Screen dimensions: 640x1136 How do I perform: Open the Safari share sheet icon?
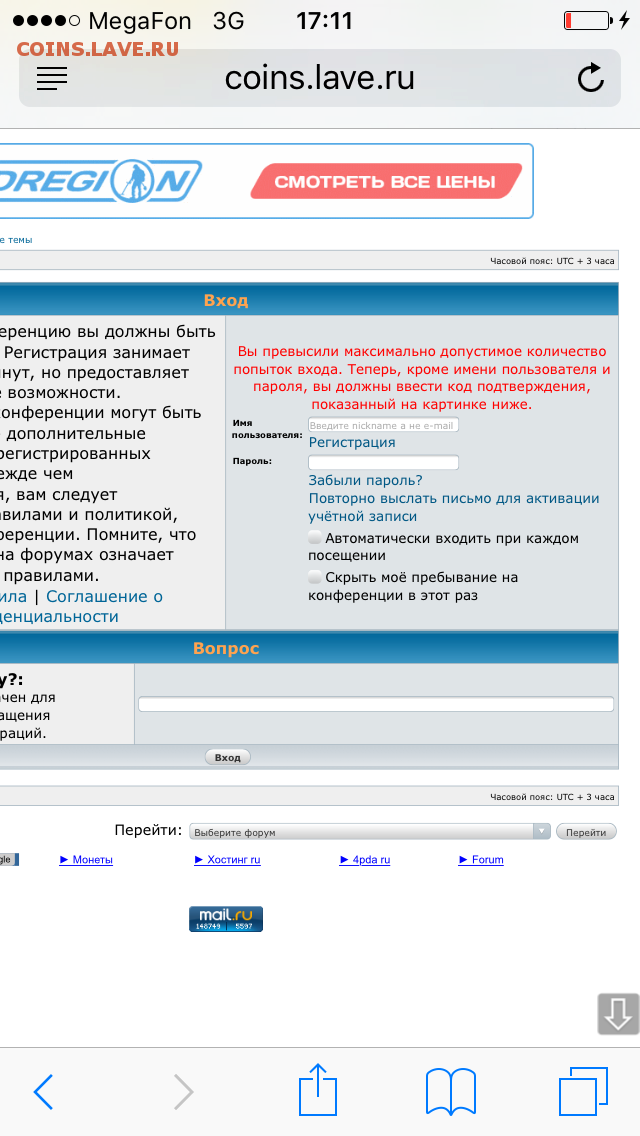click(318, 1088)
